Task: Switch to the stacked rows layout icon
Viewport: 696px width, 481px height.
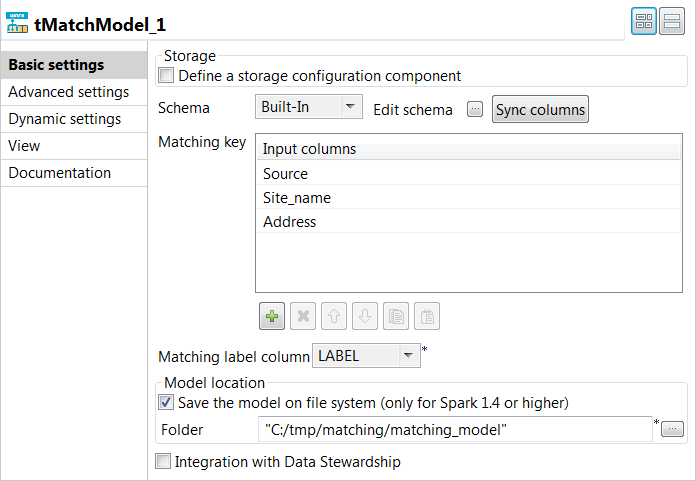Action: click(672, 23)
